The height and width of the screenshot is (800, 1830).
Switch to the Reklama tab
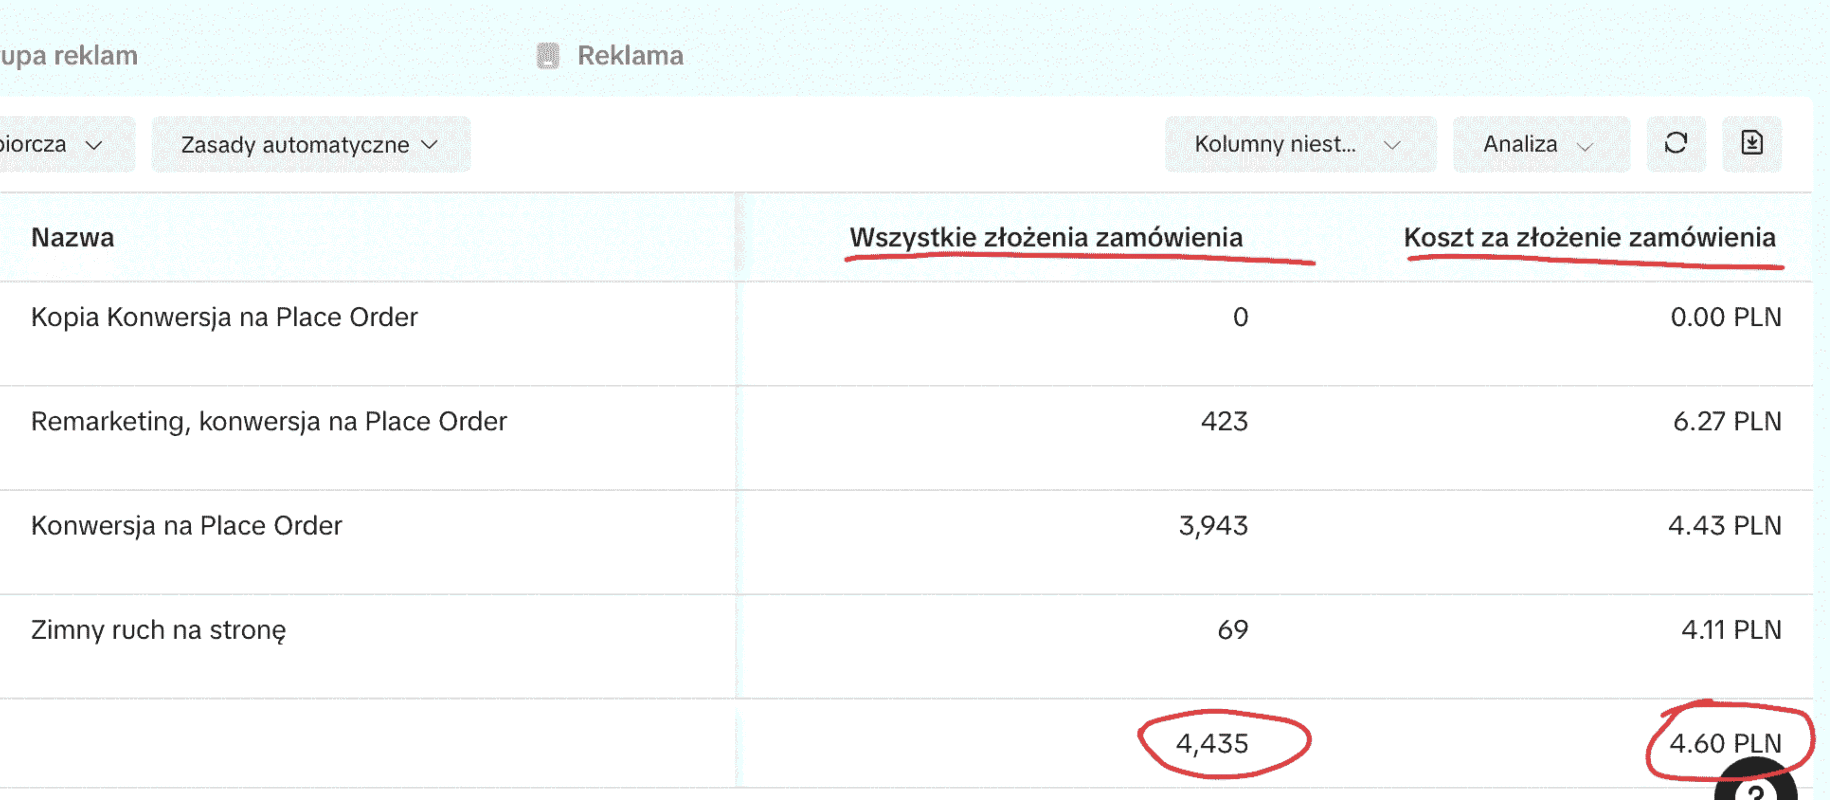click(x=628, y=56)
